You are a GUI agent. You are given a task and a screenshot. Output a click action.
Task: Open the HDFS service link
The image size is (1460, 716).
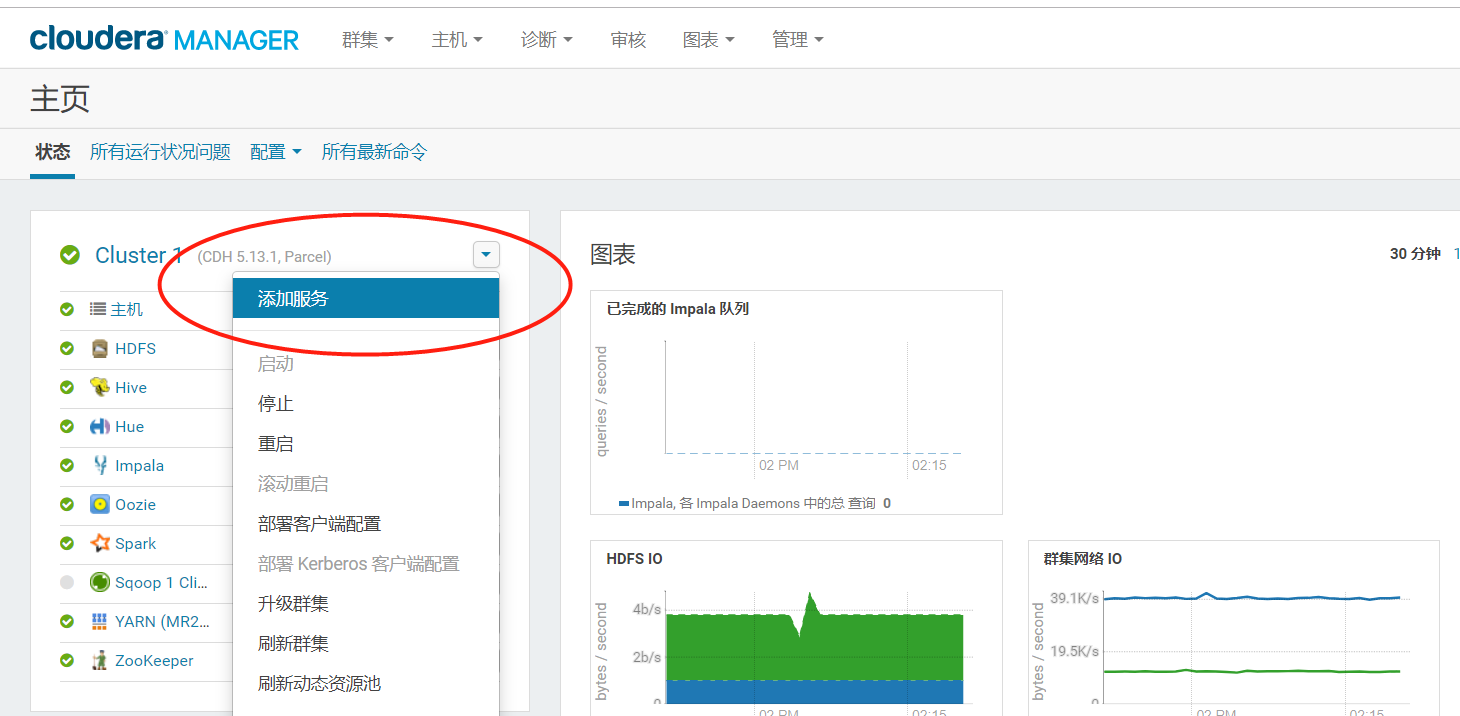[135, 349]
